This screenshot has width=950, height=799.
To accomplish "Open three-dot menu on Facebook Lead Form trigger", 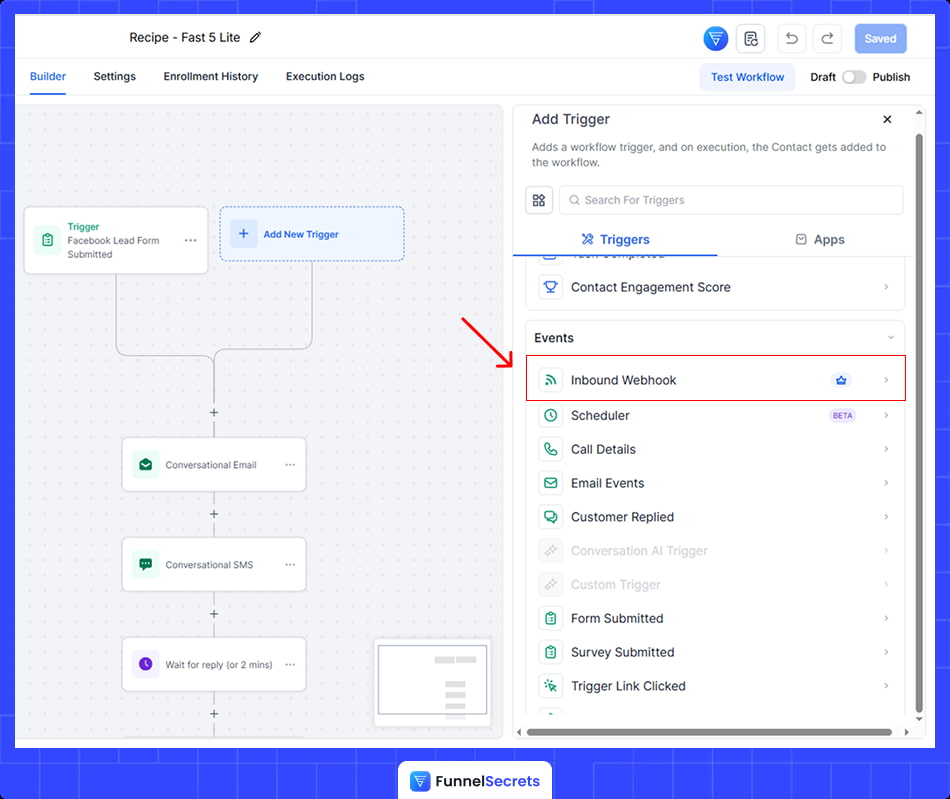I will pos(190,241).
